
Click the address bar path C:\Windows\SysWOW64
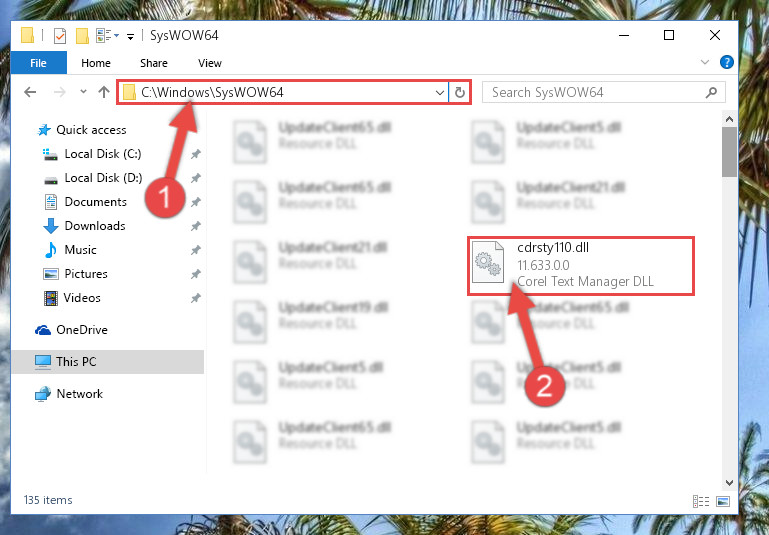tap(212, 92)
